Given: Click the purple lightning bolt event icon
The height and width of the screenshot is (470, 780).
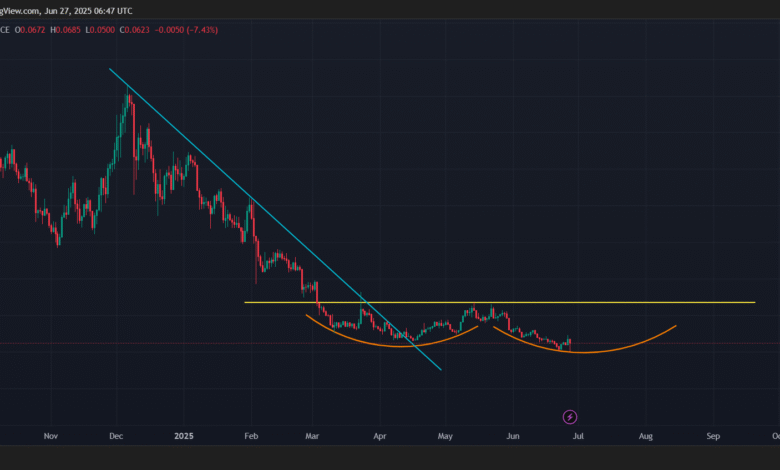Looking at the screenshot, I should pyautogui.click(x=570, y=417).
